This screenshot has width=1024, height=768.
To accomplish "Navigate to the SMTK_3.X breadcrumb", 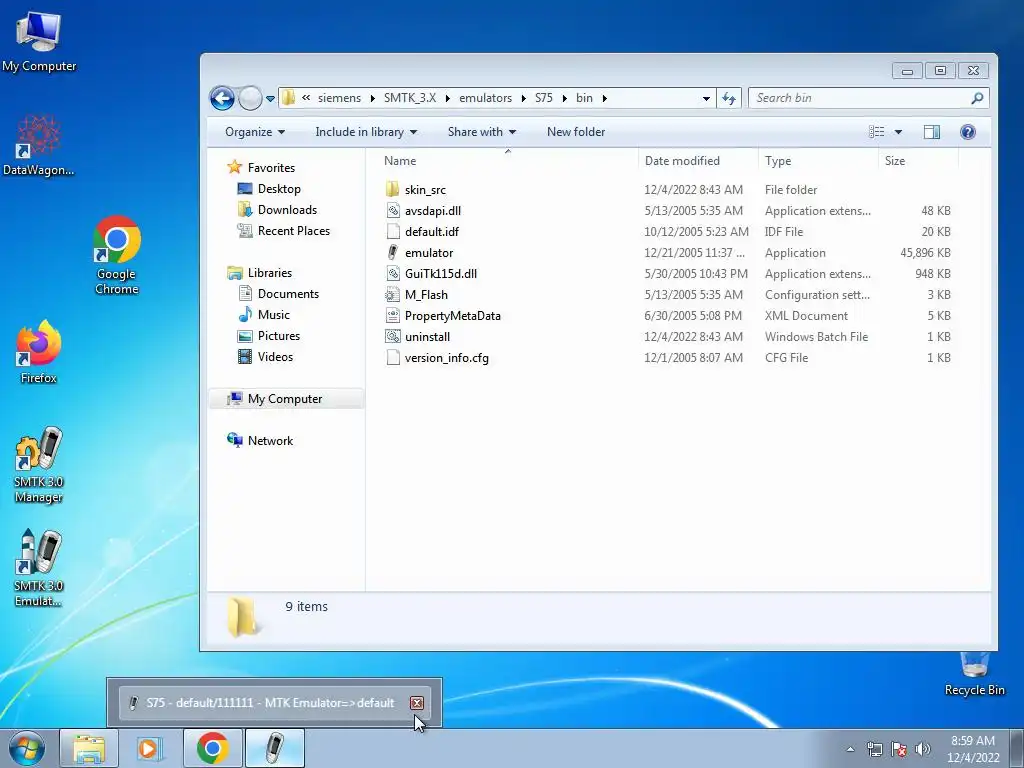I will click(409, 98).
